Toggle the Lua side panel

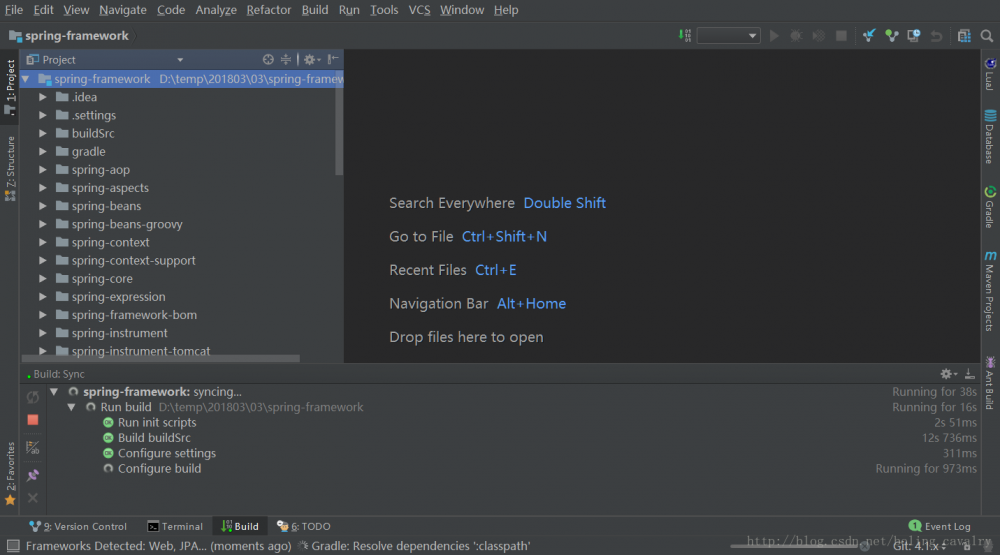(990, 74)
